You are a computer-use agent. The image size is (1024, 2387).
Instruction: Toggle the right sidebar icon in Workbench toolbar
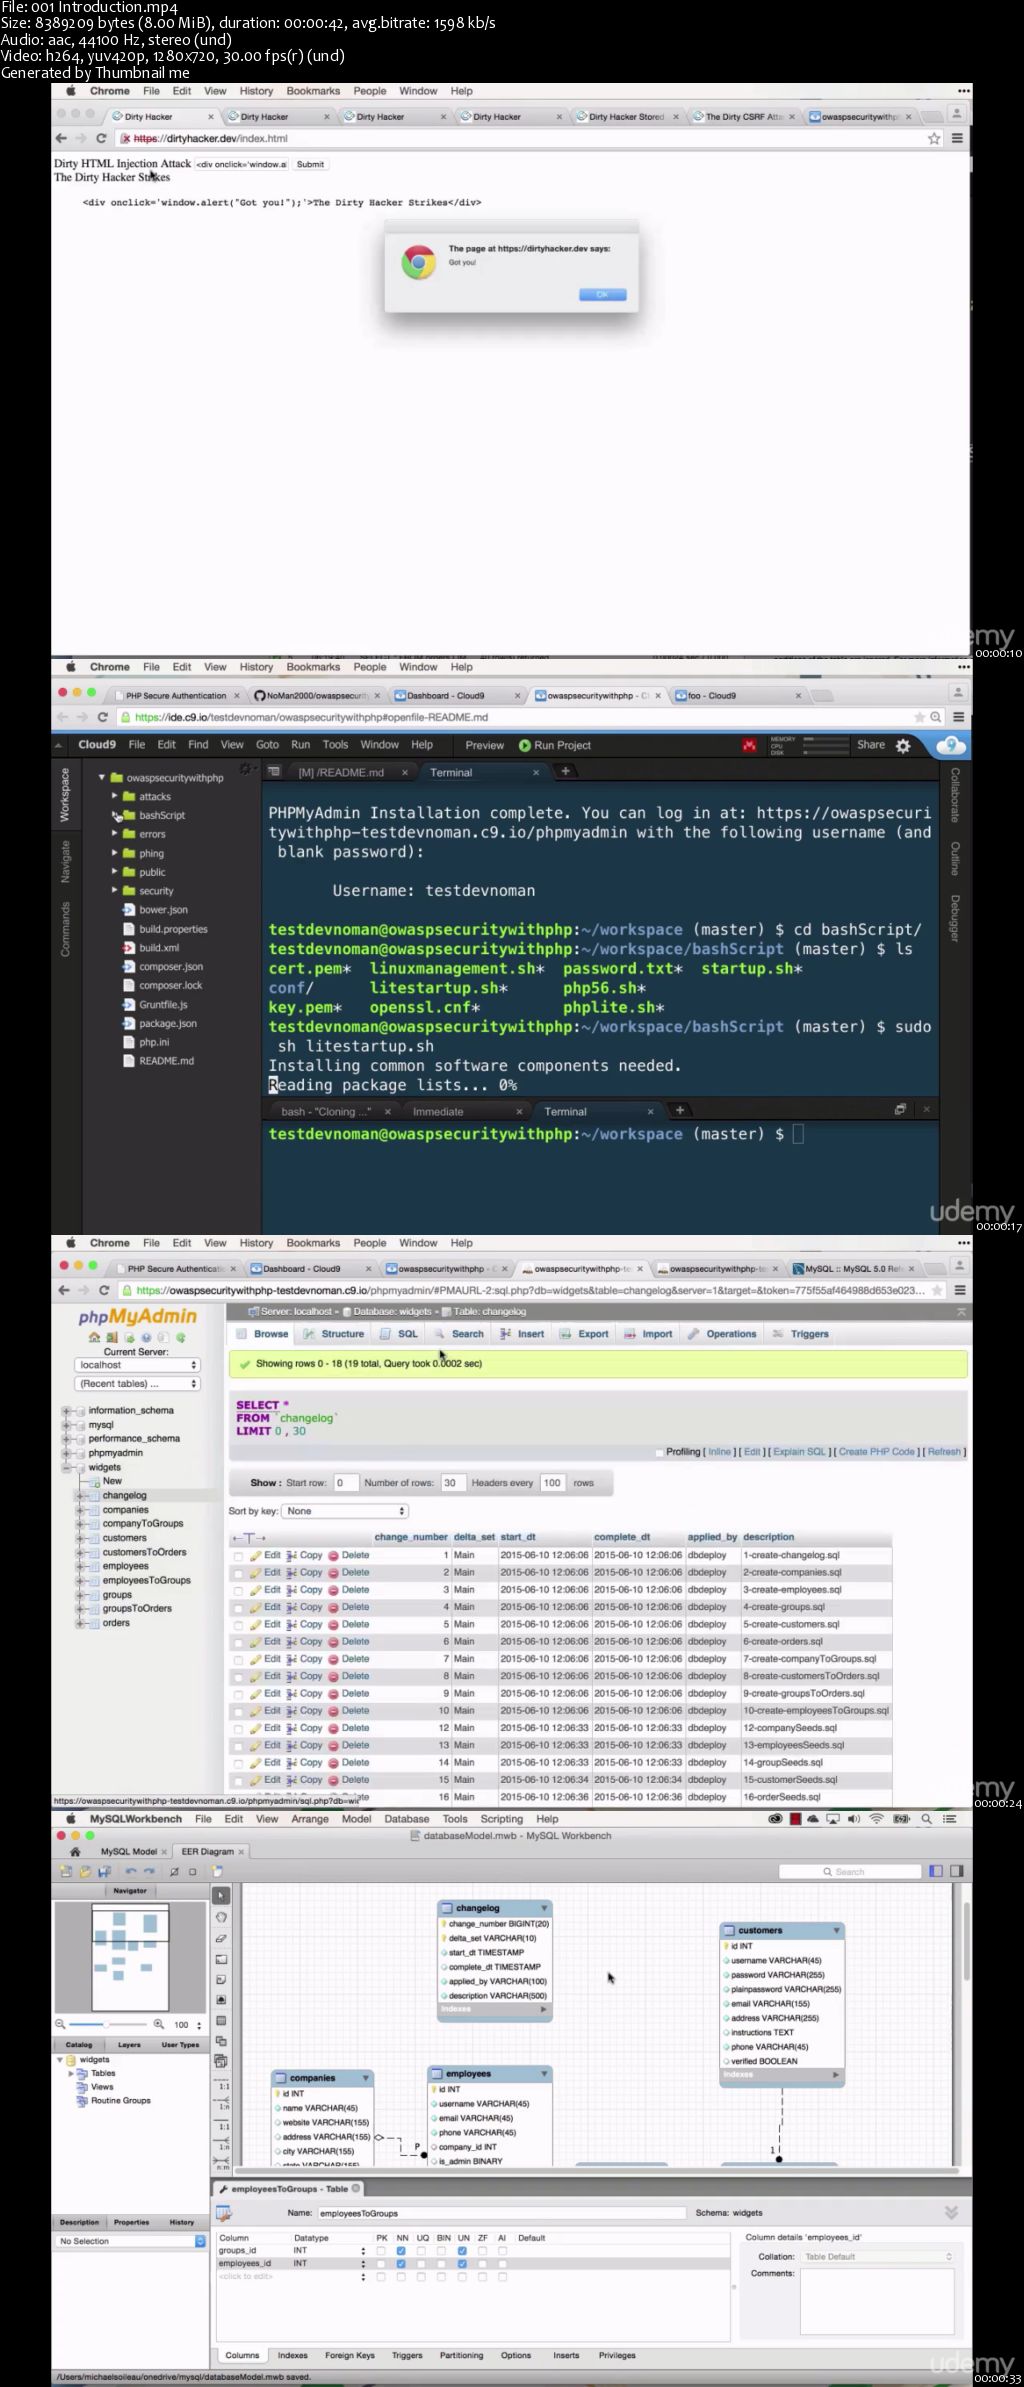957,1870
